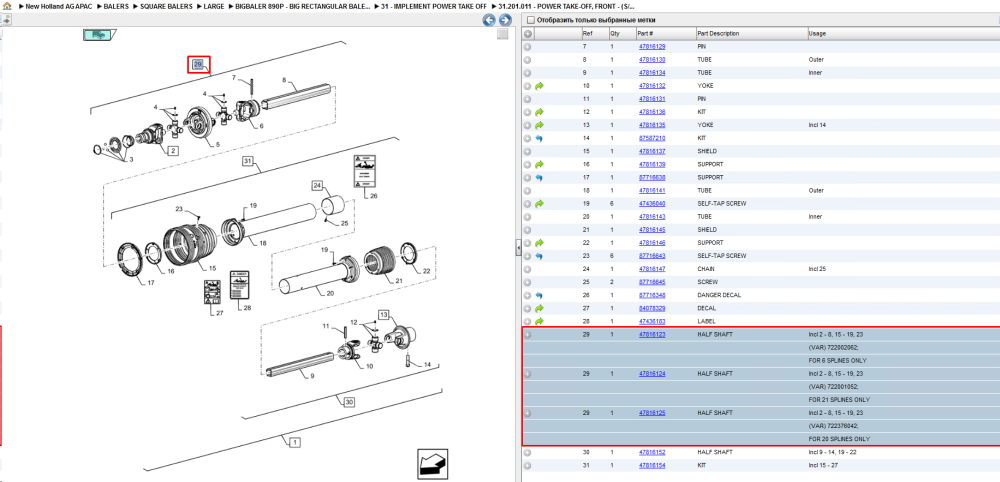Viewport: 1000px width, 482px height.
Task: Open part number link 87587210
Action: [652, 138]
